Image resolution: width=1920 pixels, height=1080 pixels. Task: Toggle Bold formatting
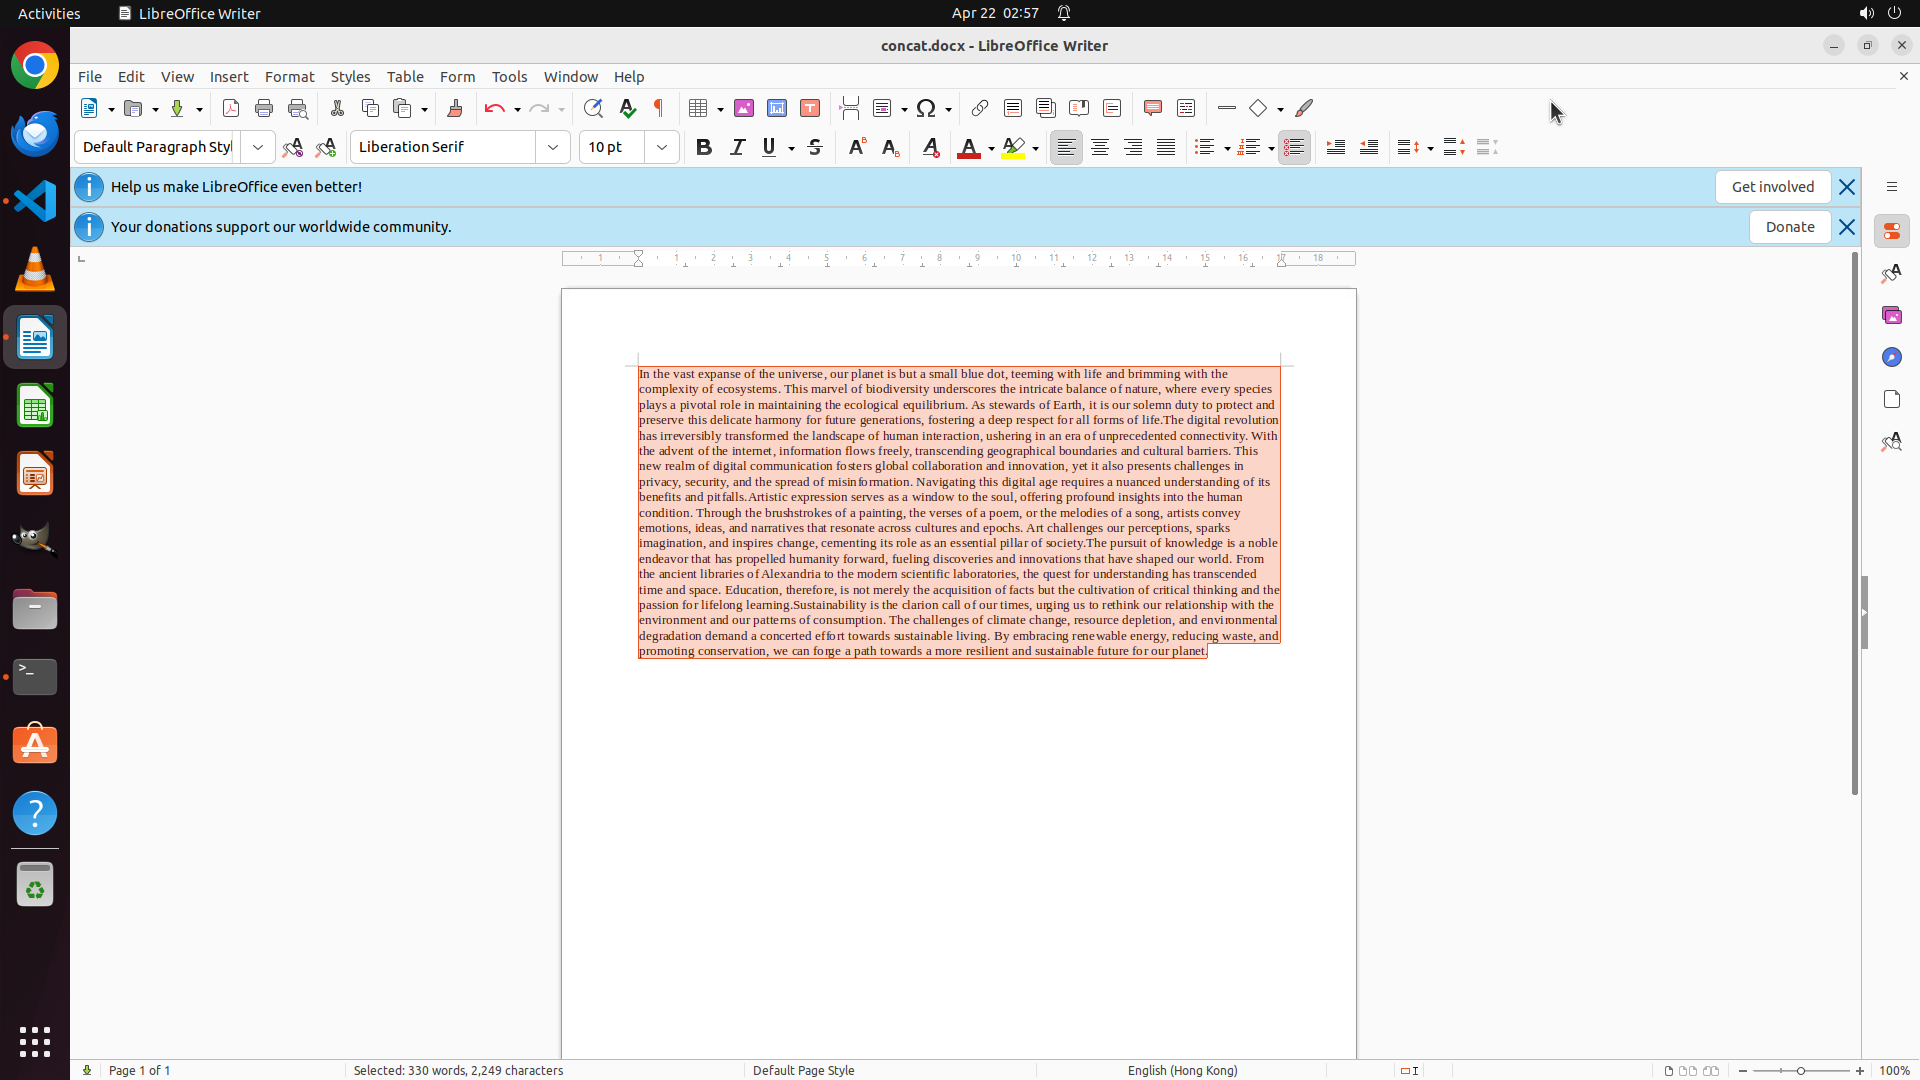click(x=704, y=147)
